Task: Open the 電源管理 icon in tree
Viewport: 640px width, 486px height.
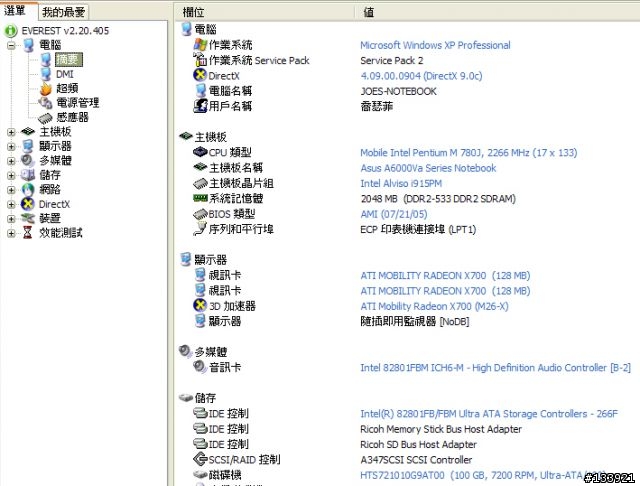Action: coord(45,103)
